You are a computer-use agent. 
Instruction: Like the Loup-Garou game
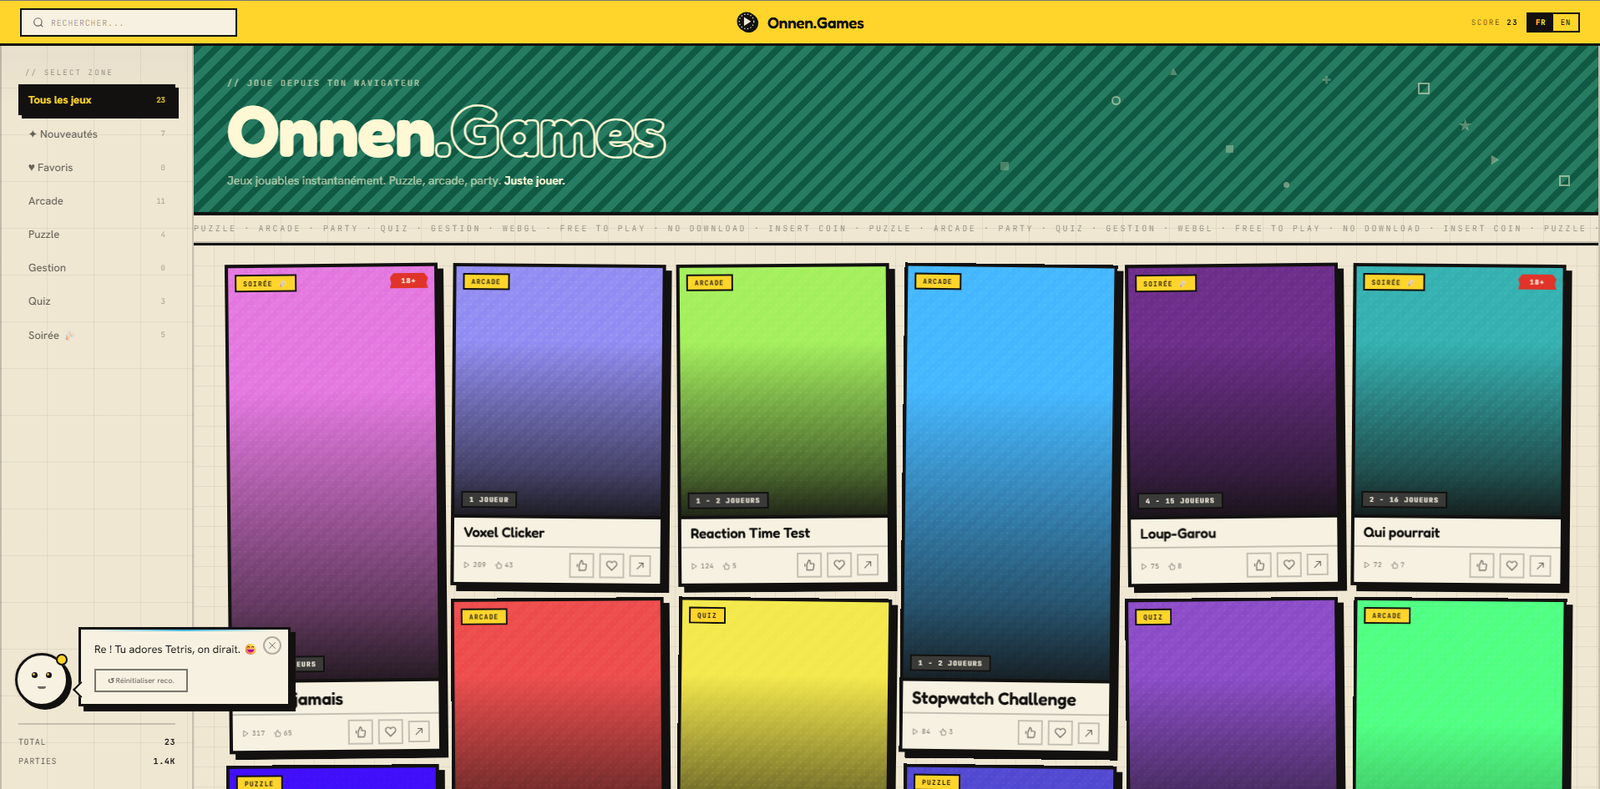[1260, 565]
